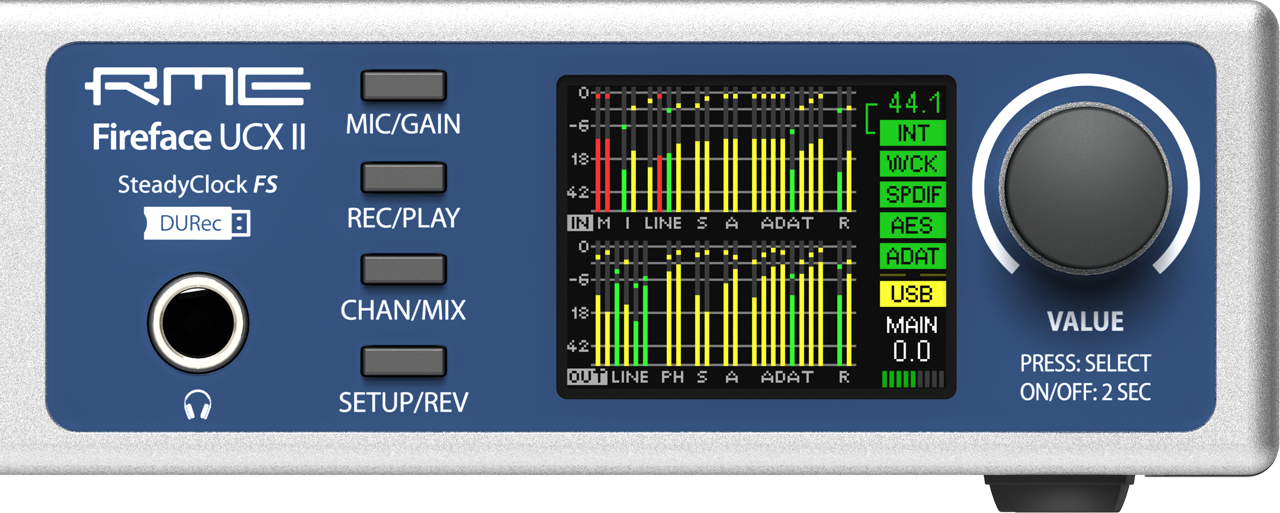The image size is (1280, 513).
Task: Click the DURec USB stick icon
Action: [x=197, y=223]
